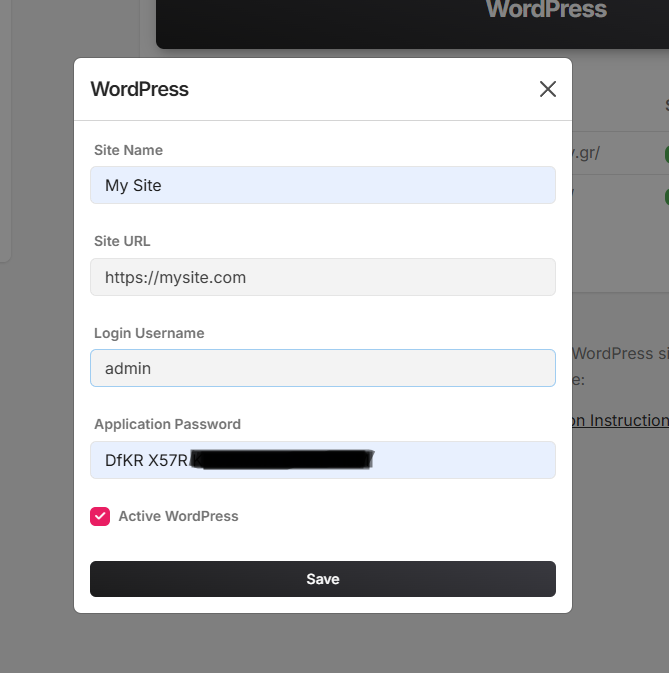The height and width of the screenshot is (673, 669).
Task: Click the Site Name field containing My Site
Action: tap(323, 185)
